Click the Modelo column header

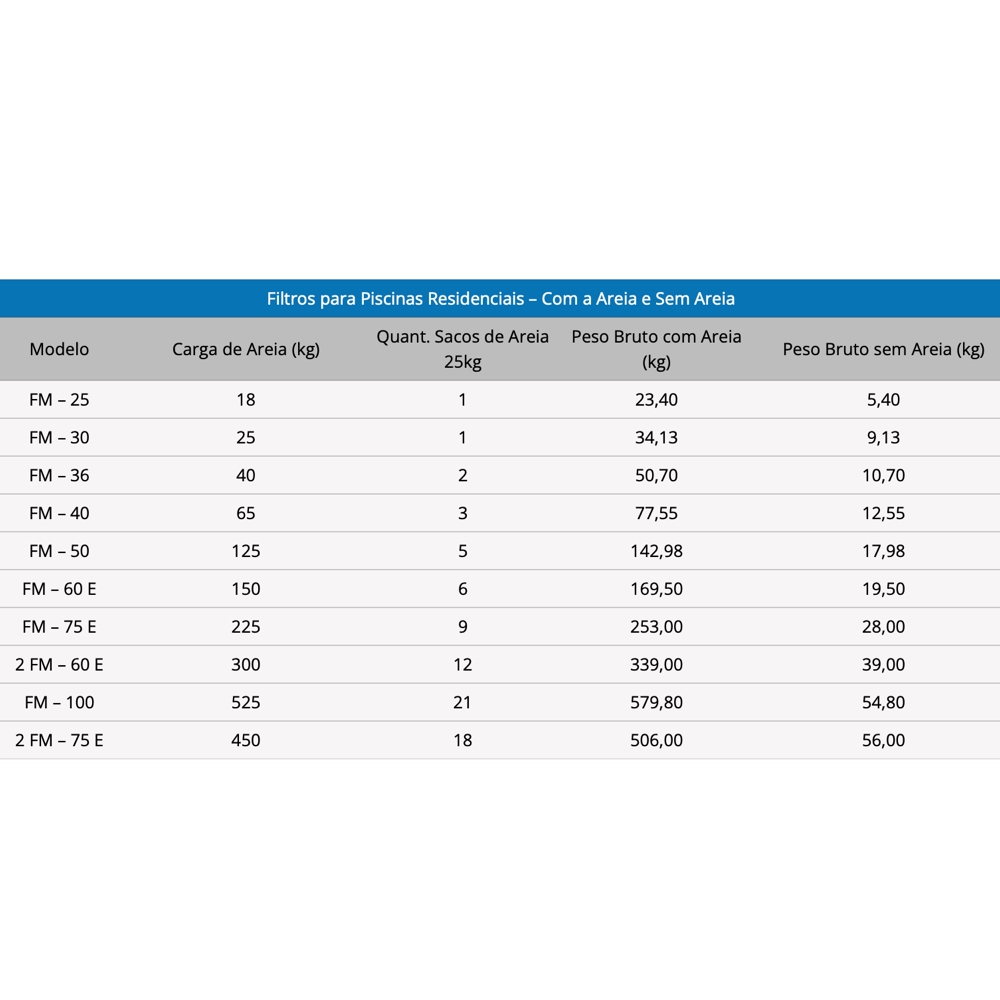click(x=59, y=349)
